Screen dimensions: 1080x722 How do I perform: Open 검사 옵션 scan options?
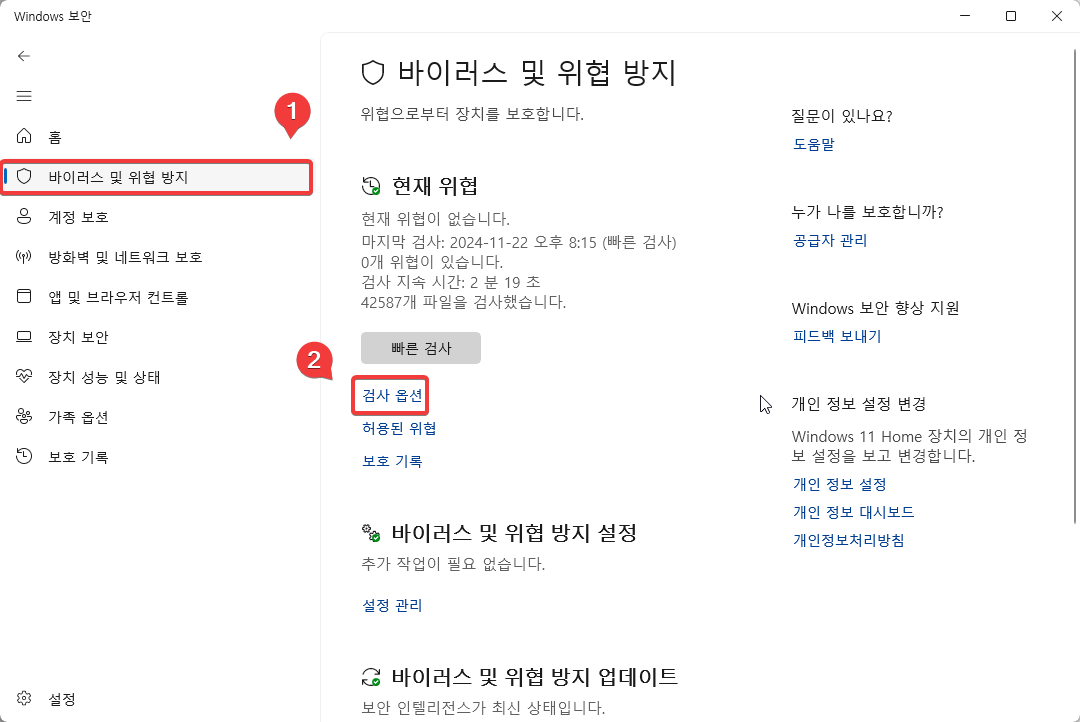[390, 395]
